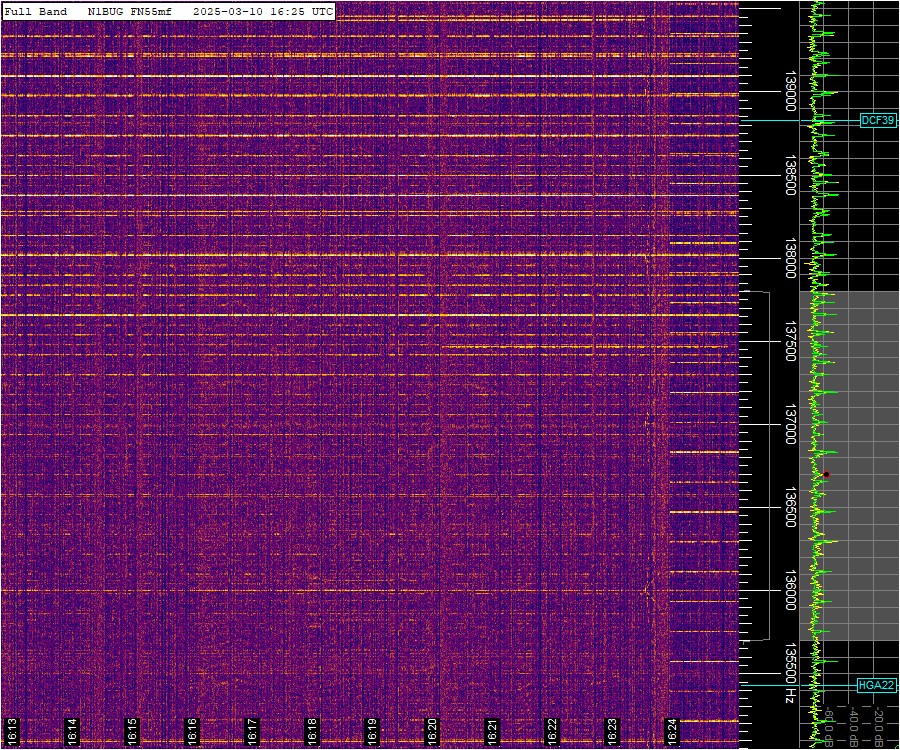The image size is (900, 750).
Task: Click the 136500 frequency scale label
Action: pos(790,509)
